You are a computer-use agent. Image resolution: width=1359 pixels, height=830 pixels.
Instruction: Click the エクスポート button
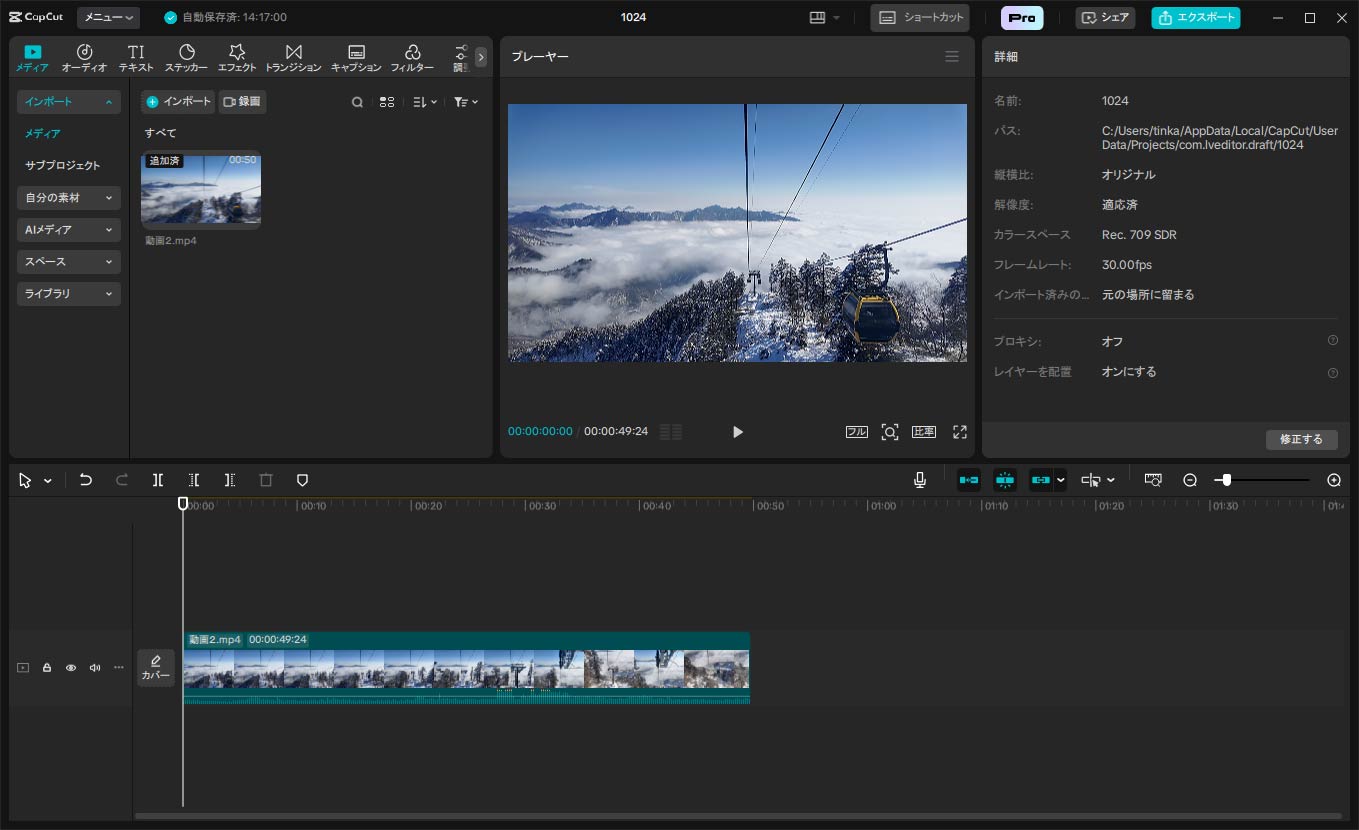(x=1195, y=18)
